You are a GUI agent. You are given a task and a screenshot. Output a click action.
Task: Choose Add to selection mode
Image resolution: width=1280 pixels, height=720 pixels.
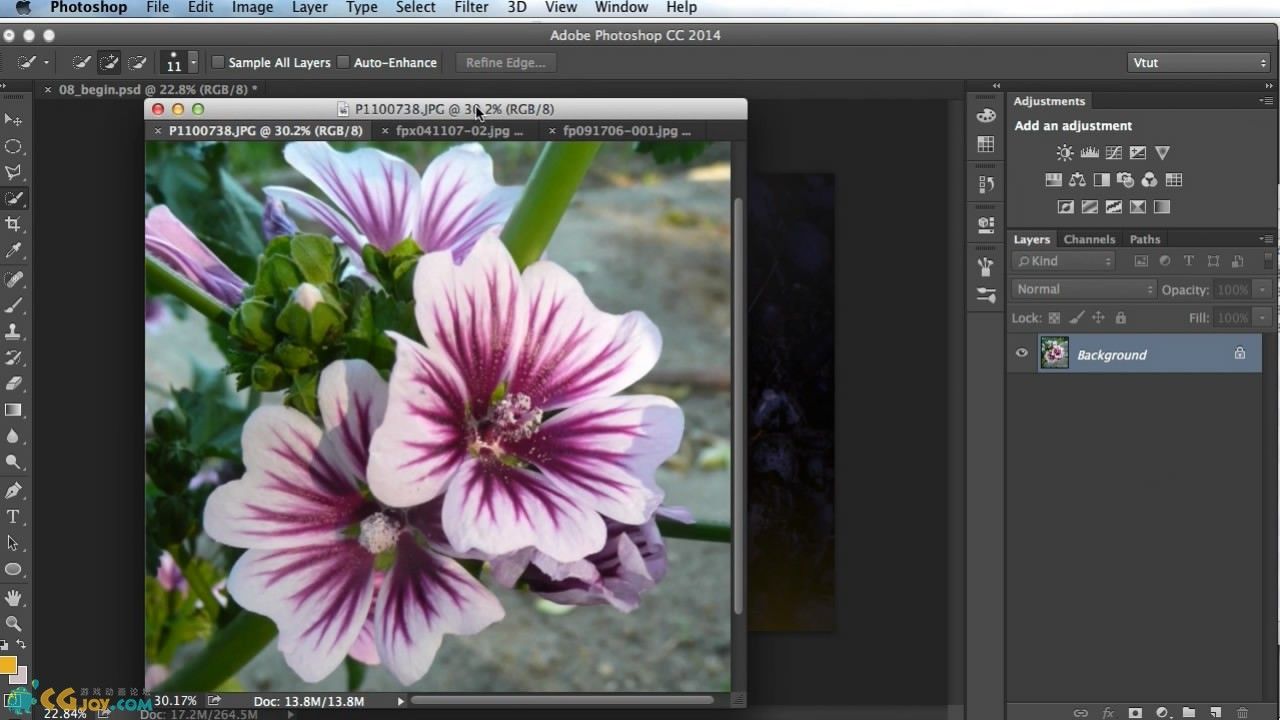(x=109, y=62)
